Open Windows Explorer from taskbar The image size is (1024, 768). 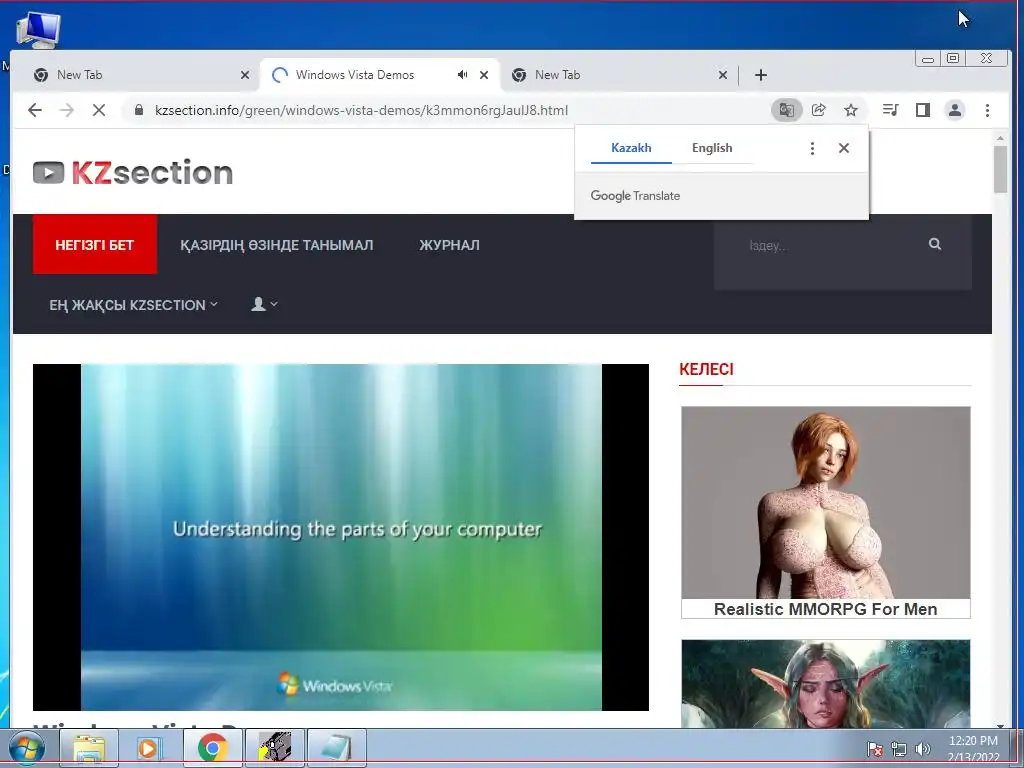tap(89, 748)
